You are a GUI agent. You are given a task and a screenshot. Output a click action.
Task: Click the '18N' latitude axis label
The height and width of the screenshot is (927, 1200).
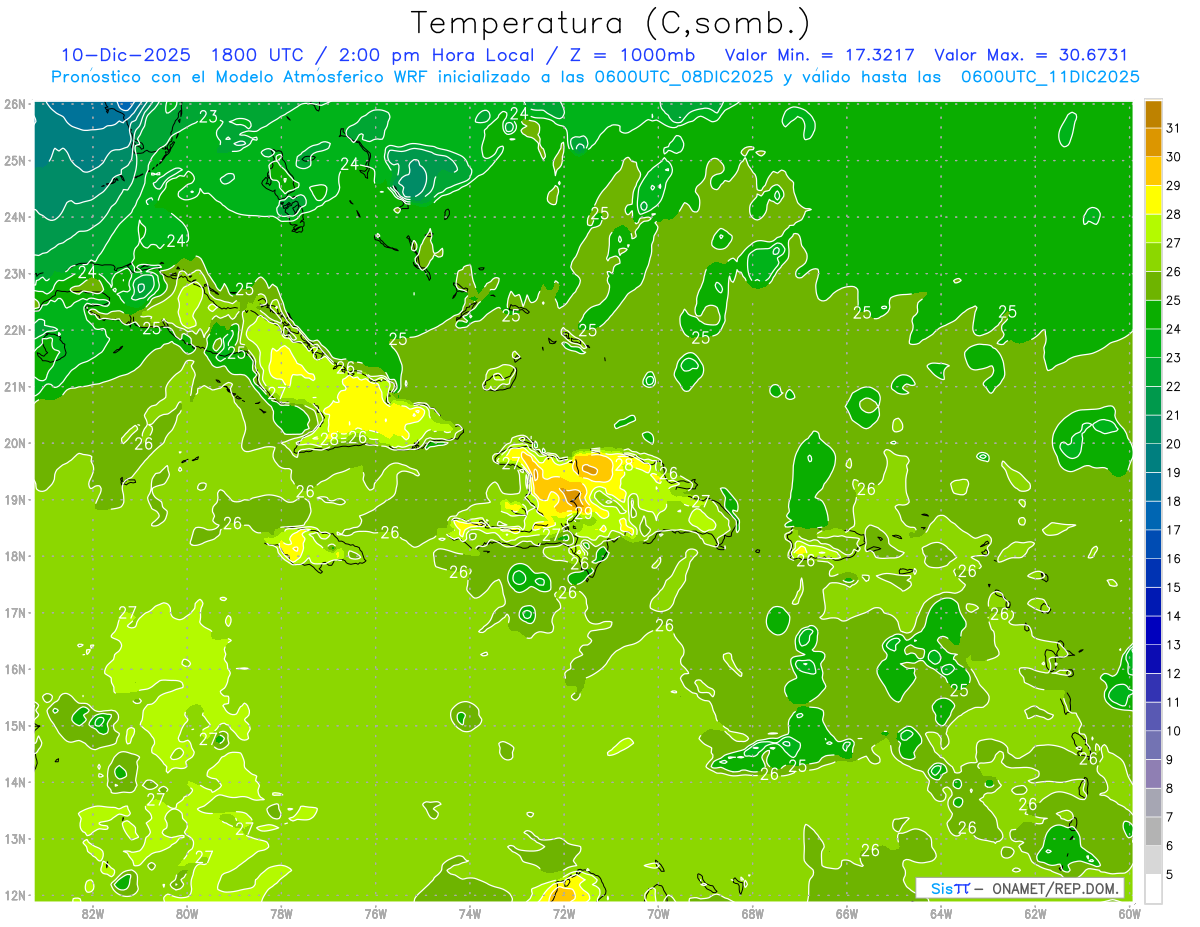15,556
